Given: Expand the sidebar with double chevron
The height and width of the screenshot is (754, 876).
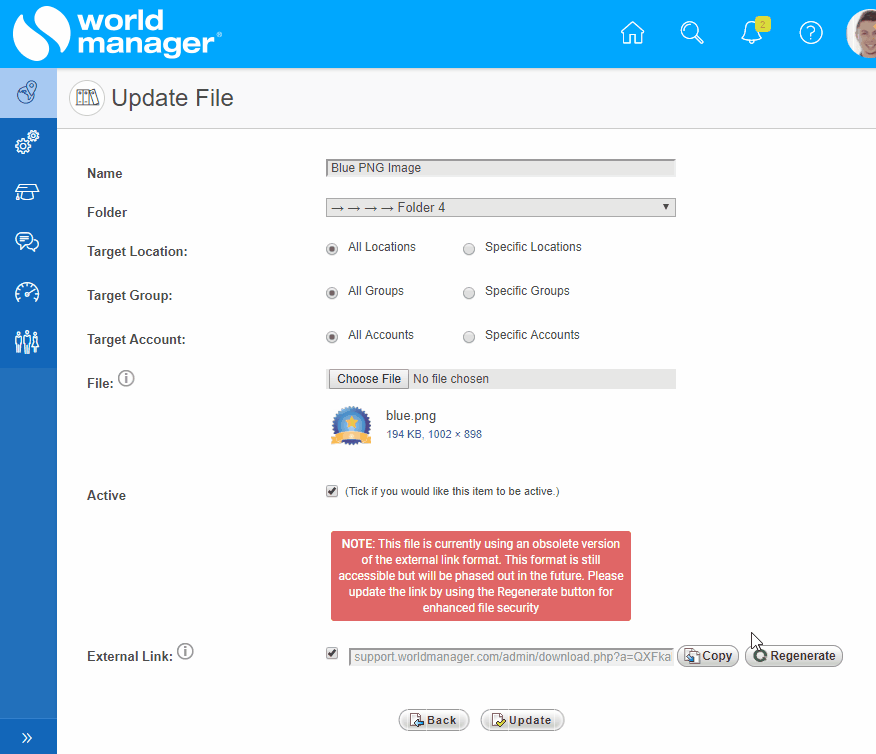Looking at the screenshot, I should pyautogui.click(x=27, y=738).
